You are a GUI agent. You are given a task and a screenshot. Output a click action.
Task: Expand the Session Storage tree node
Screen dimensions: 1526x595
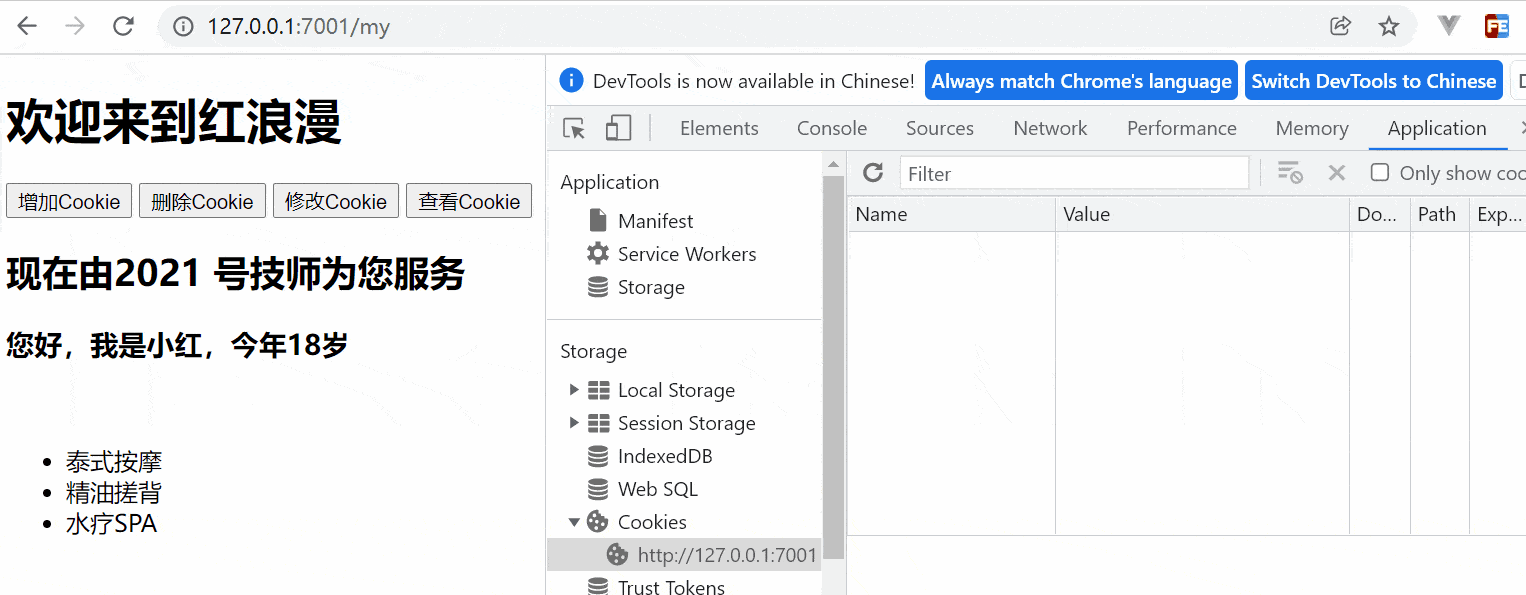coord(574,422)
